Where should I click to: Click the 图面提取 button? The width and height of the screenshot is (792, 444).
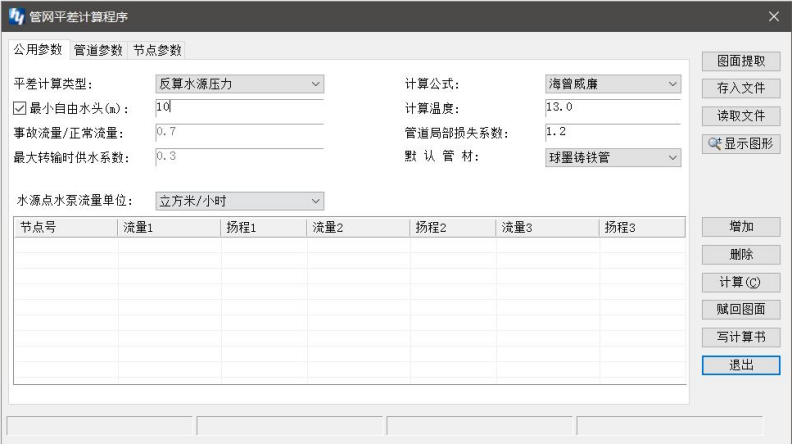click(741, 62)
